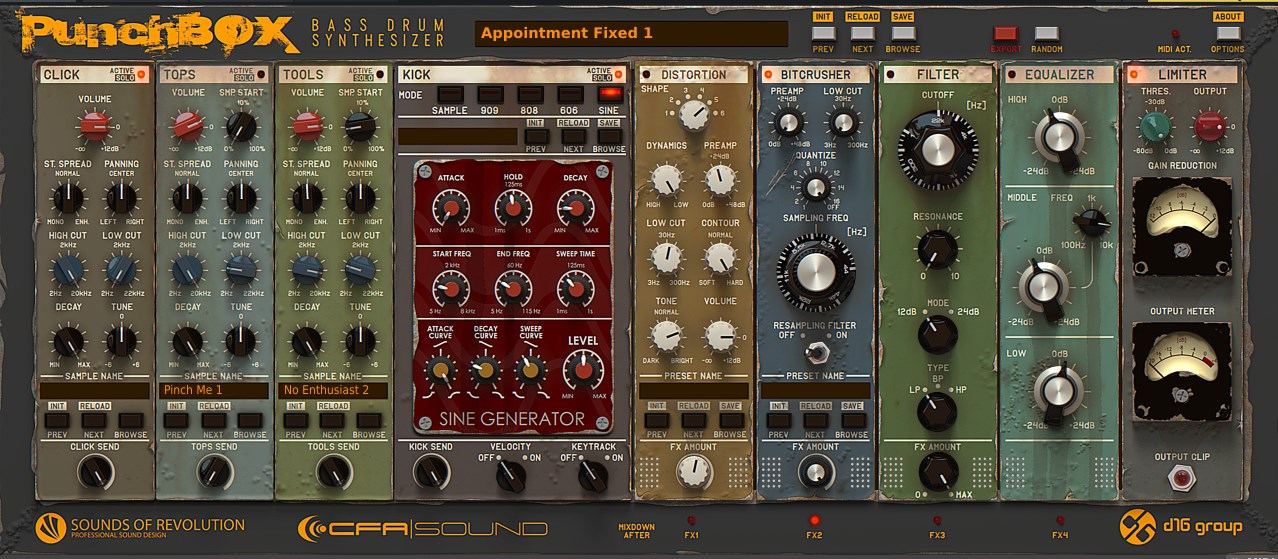Click the Kick Send knob
The width and height of the screenshot is (1278, 559).
tap(431, 472)
